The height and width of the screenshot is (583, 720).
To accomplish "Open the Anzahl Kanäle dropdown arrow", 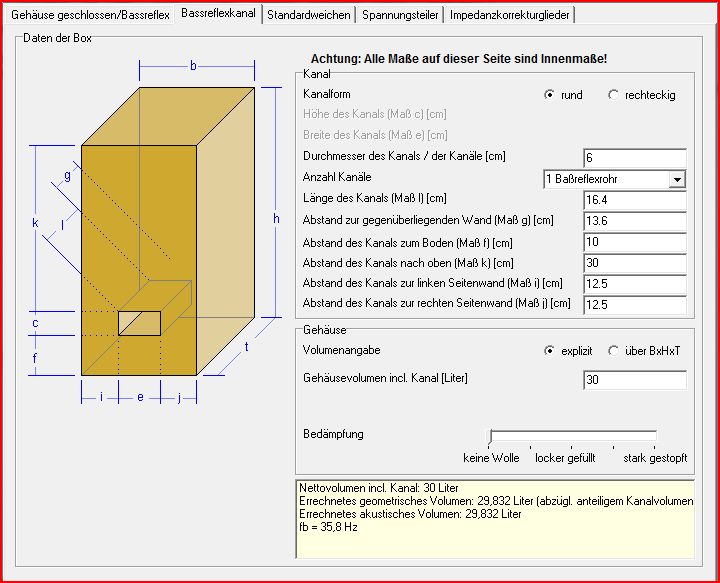I will (677, 179).
